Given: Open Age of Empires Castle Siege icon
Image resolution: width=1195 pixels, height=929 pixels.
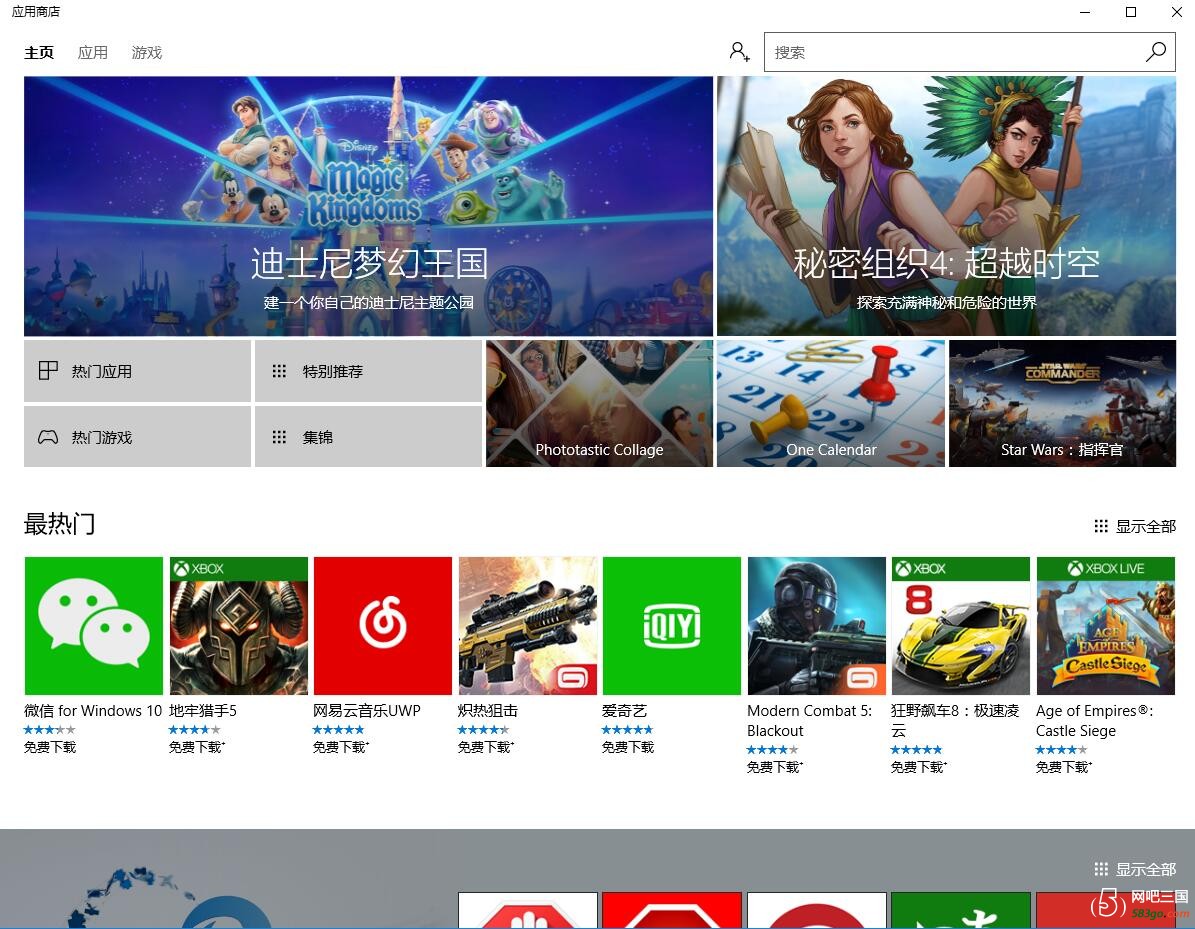Looking at the screenshot, I should (1105, 626).
